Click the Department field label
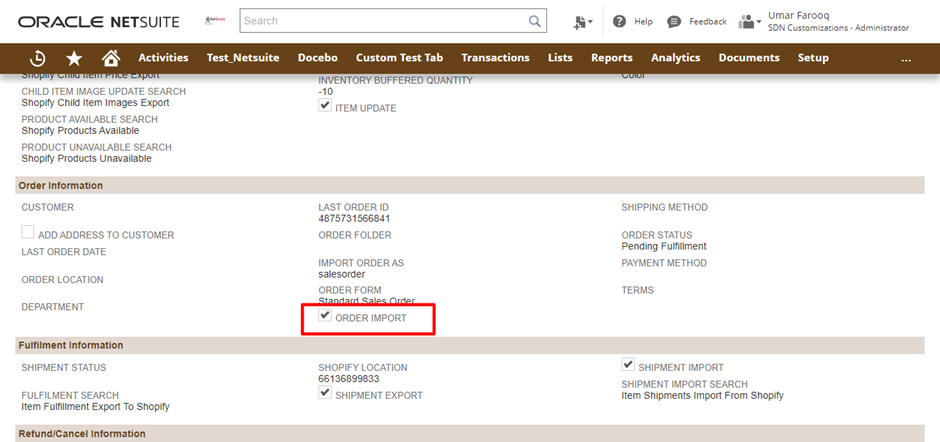Viewport: 940px width, 442px height. (x=53, y=307)
